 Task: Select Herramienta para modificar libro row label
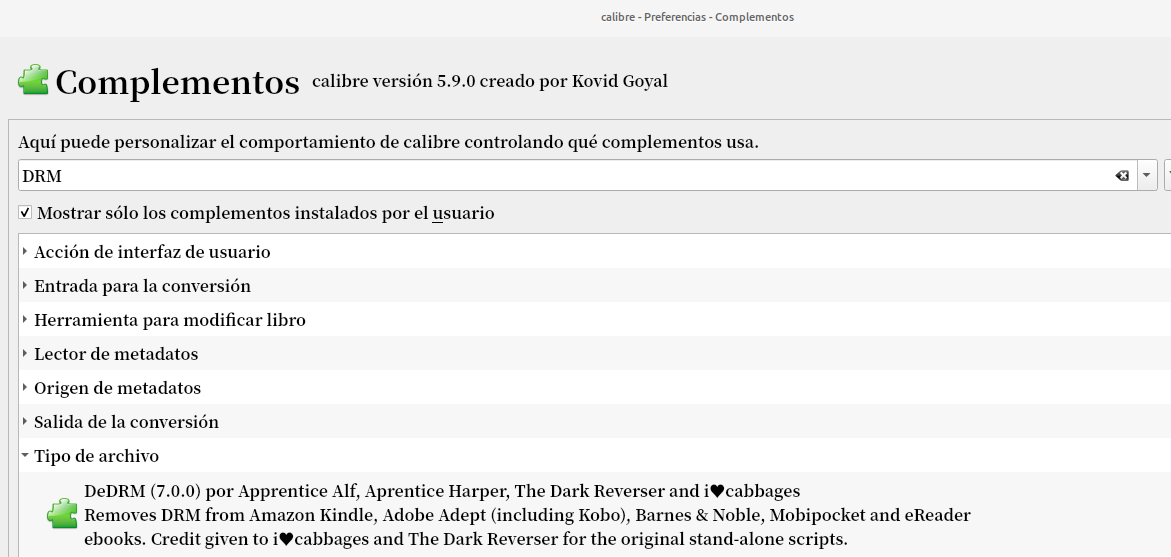pyautogui.click(x=170, y=320)
